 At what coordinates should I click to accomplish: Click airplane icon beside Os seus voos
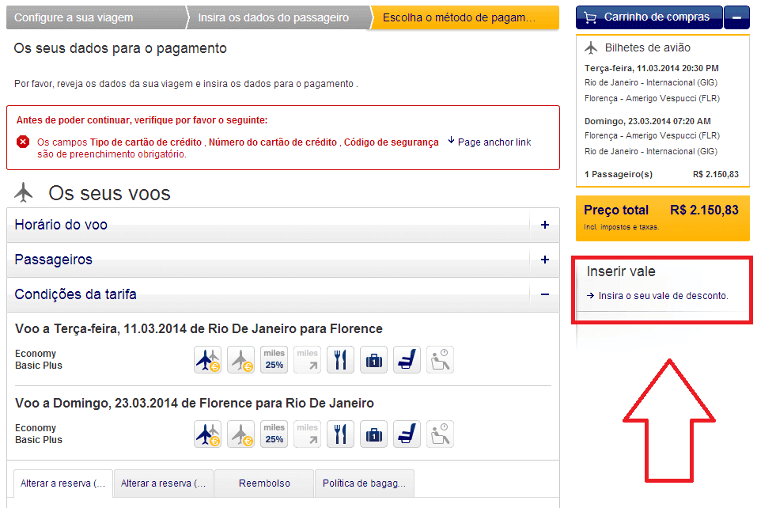coord(24,192)
